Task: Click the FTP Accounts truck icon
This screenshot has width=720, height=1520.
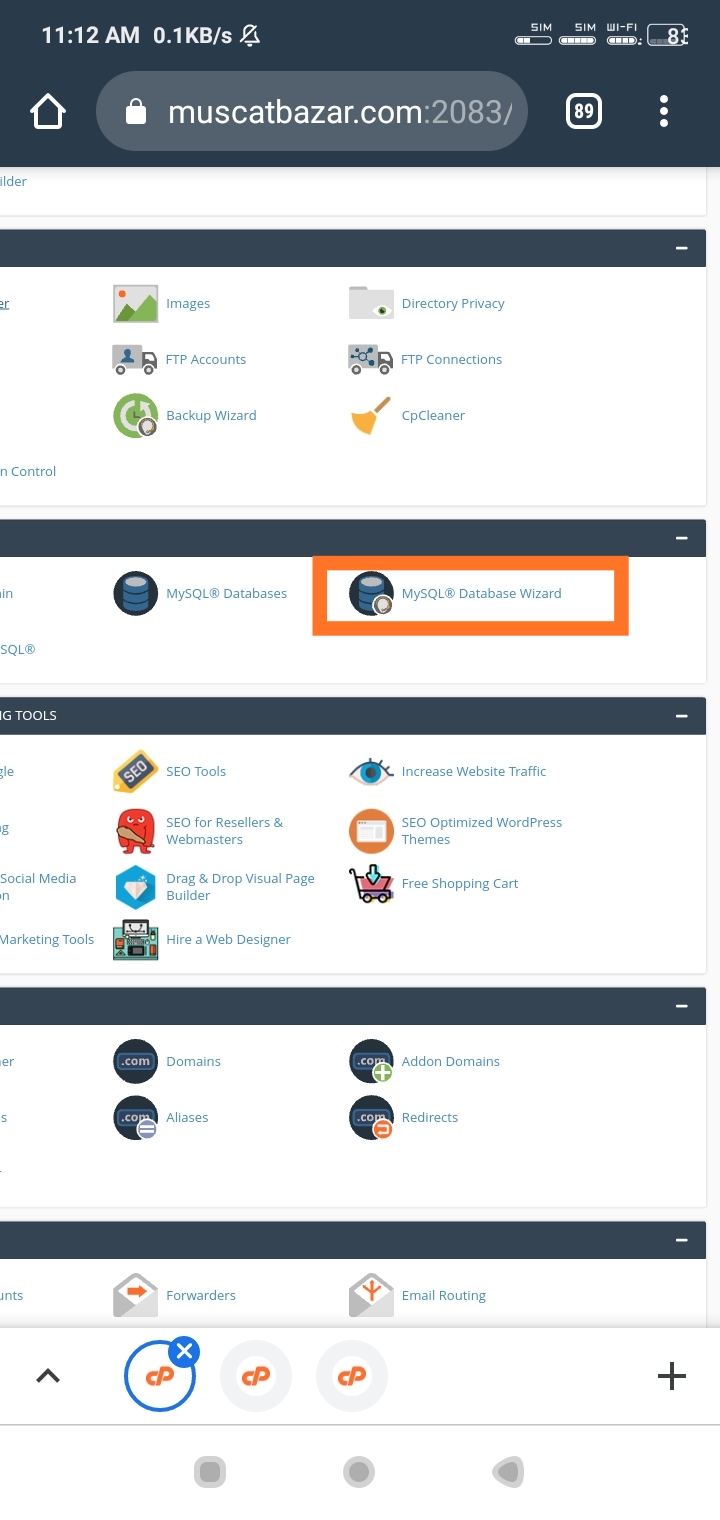Action: click(x=135, y=360)
